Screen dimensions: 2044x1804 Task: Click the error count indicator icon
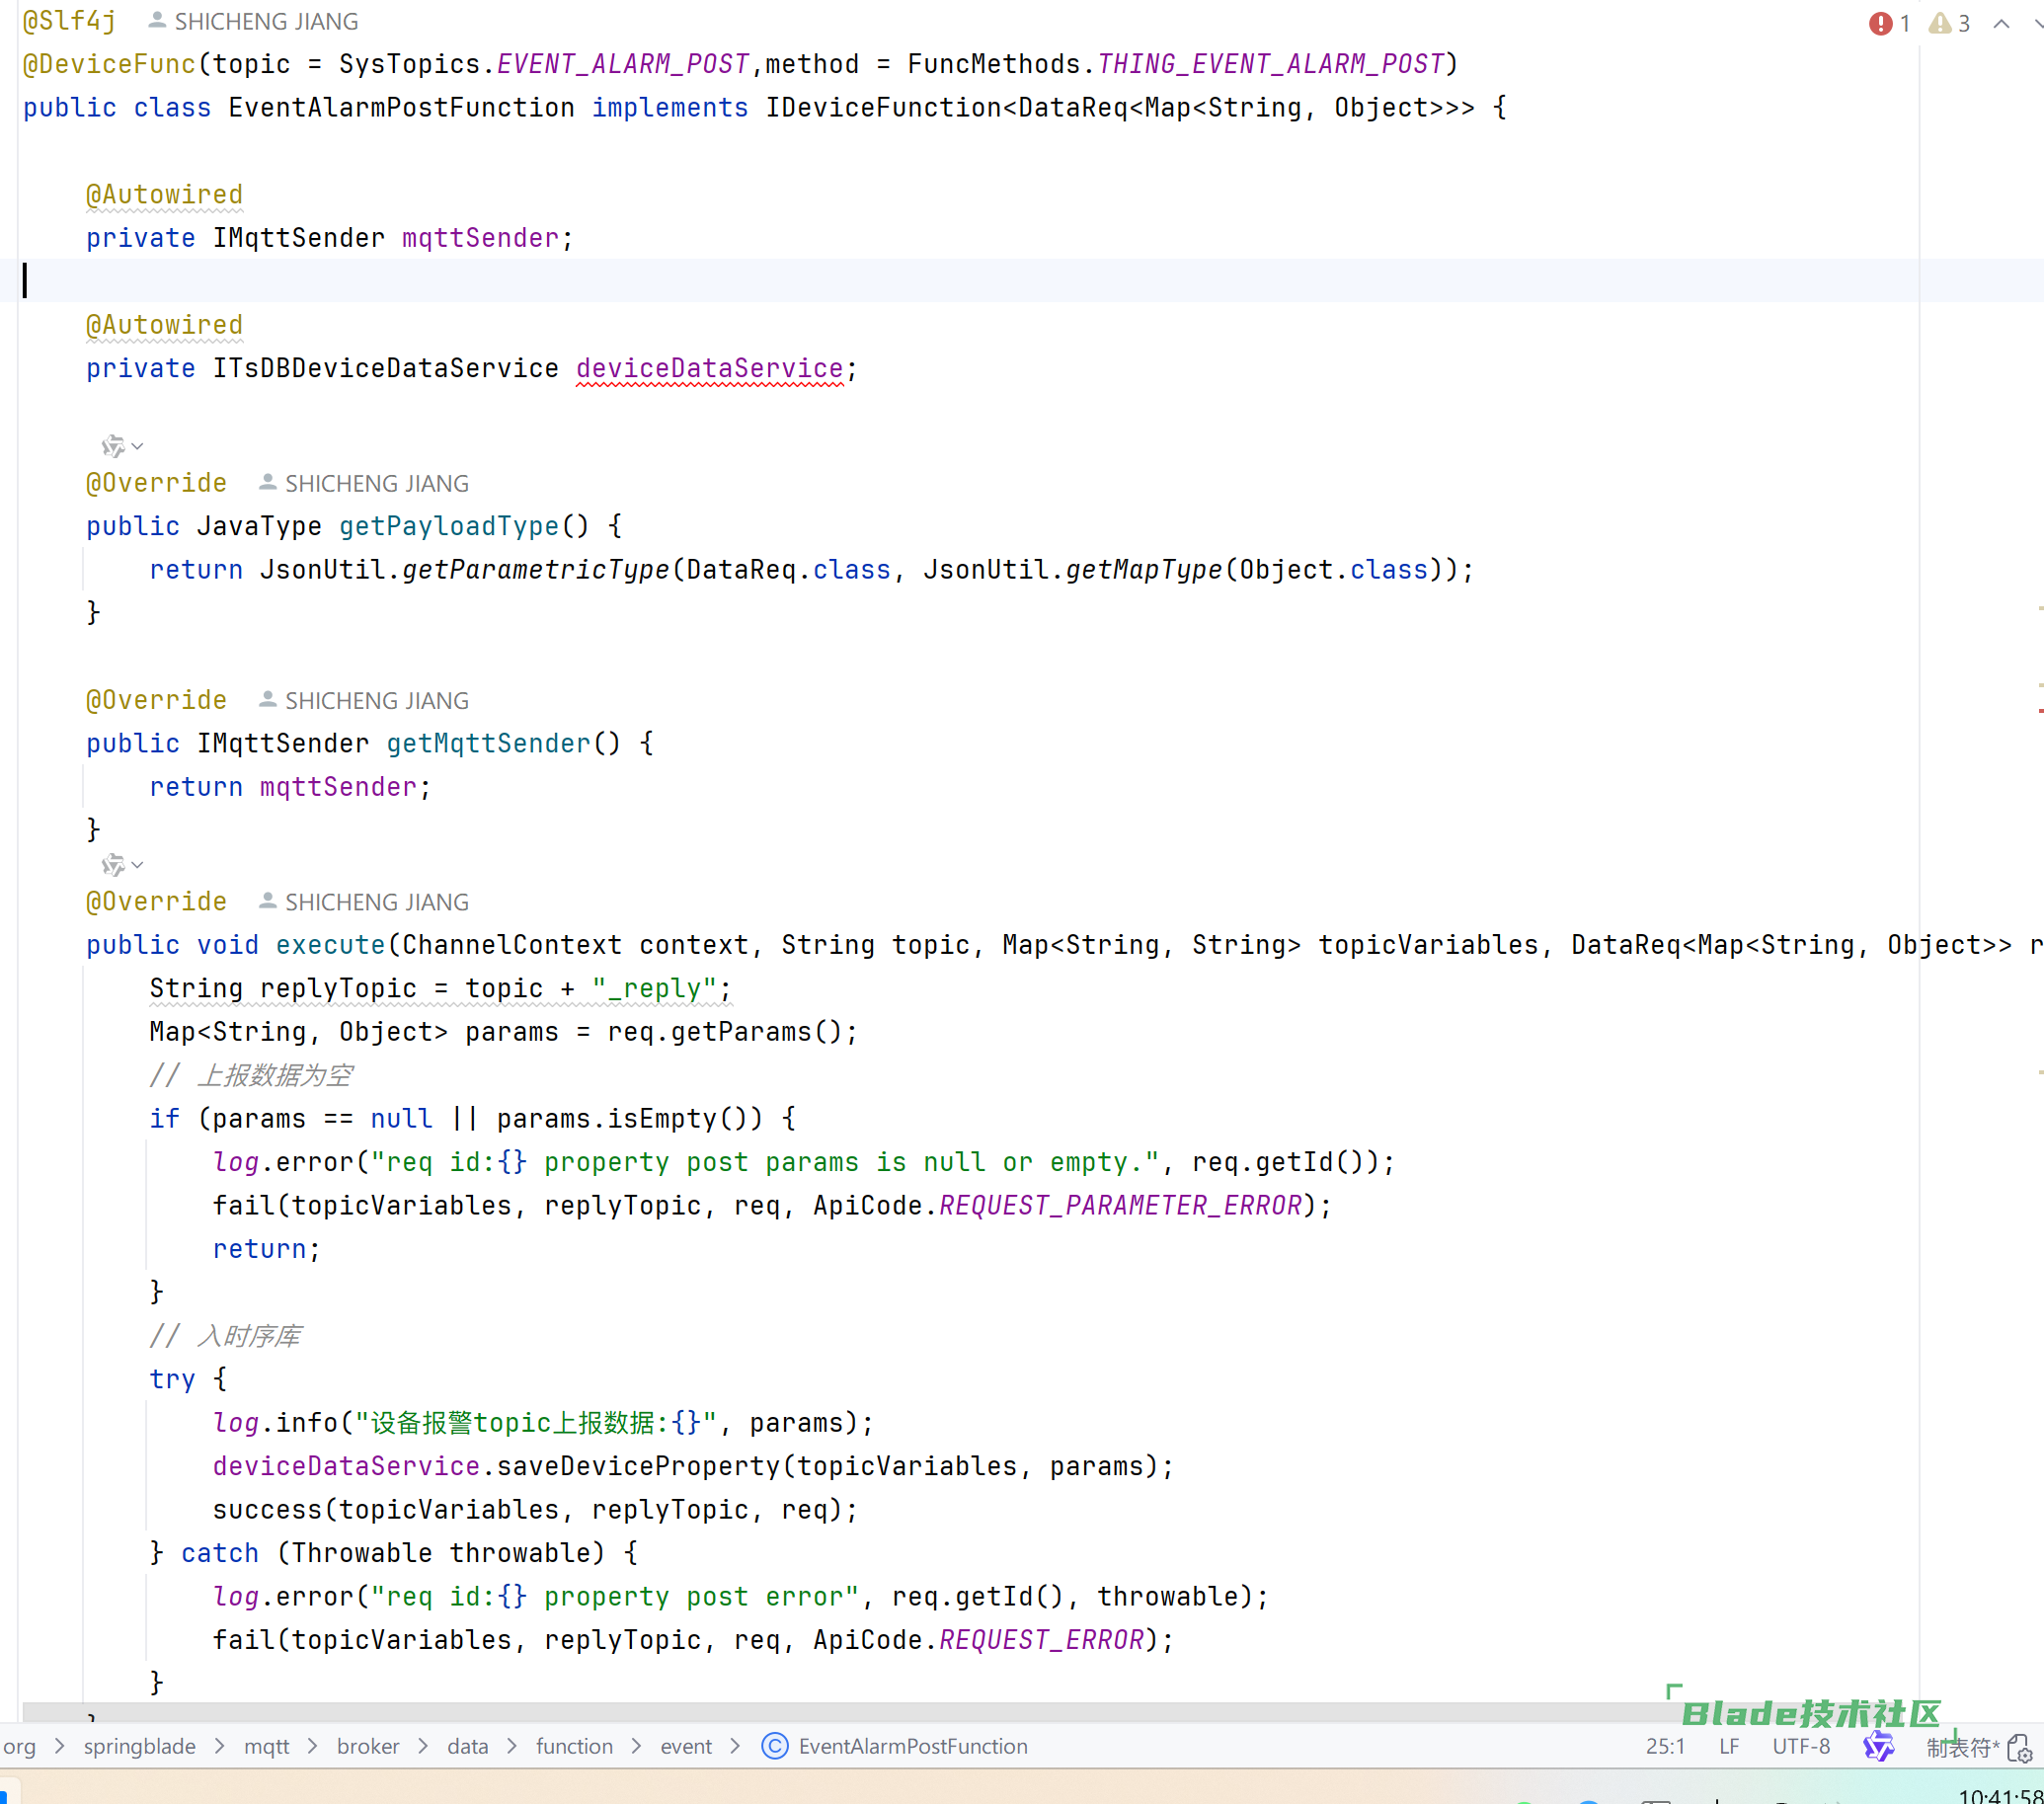(1880, 23)
